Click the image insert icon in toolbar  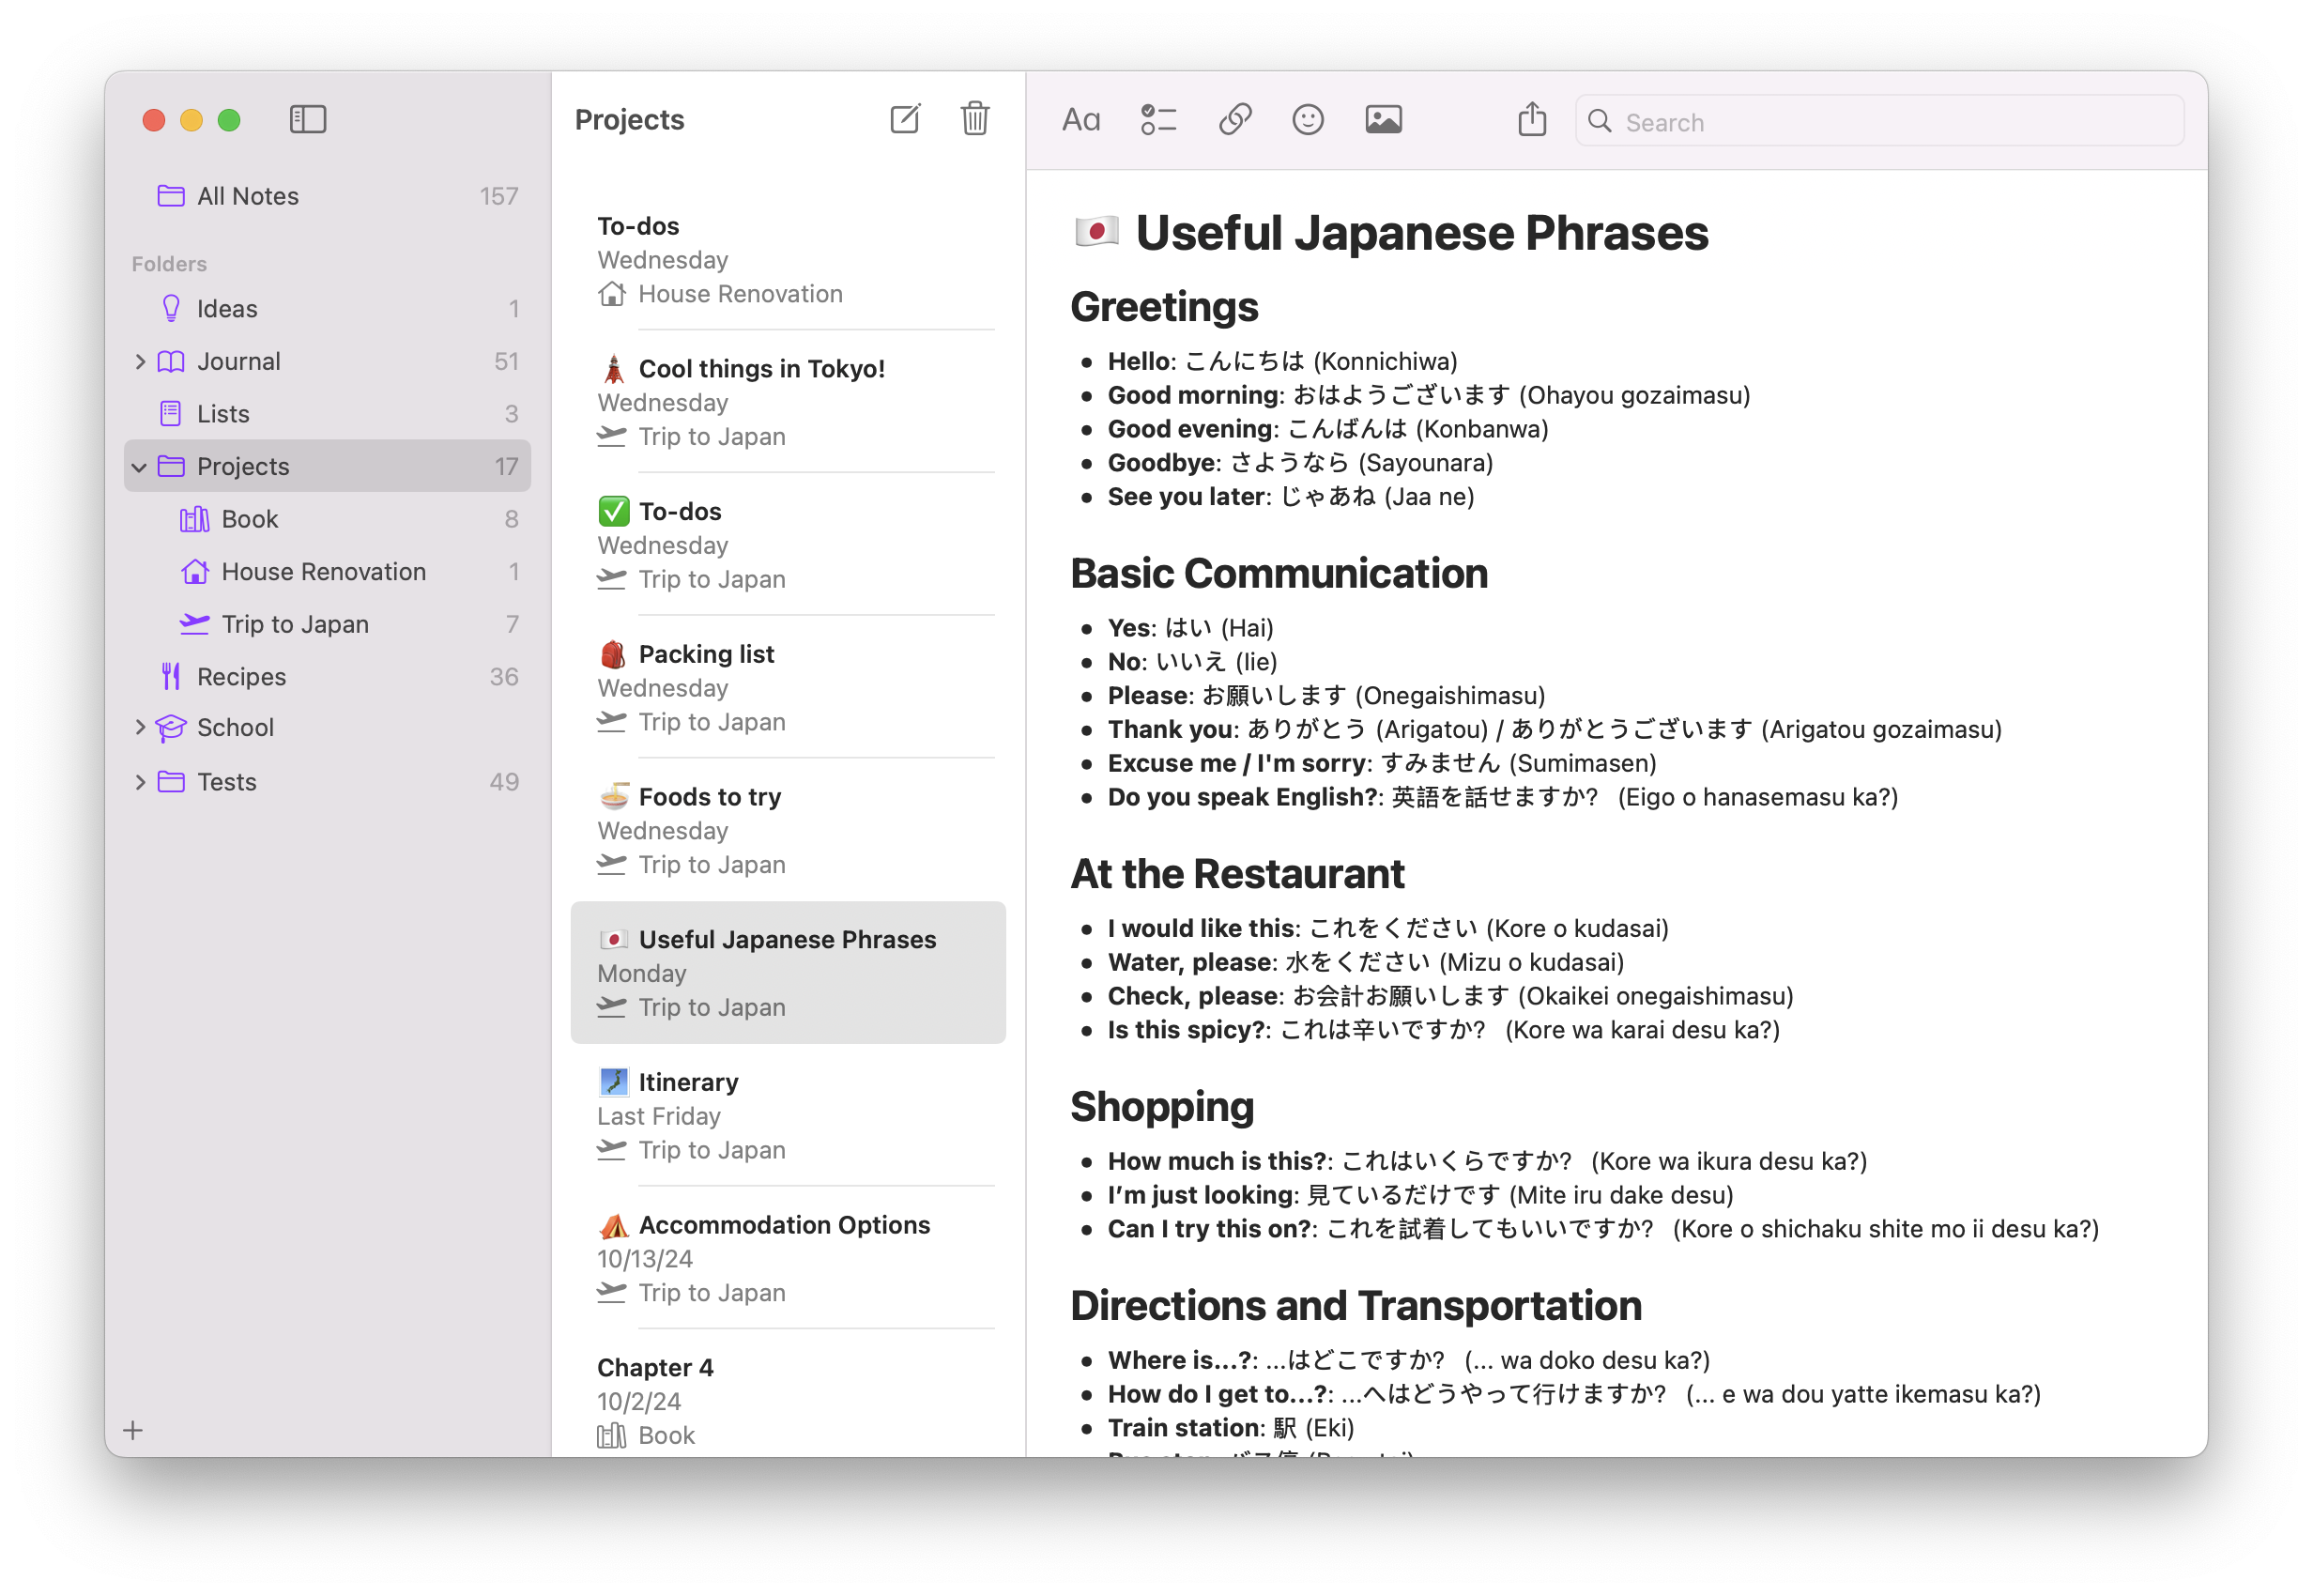pyautogui.click(x=1386, y=121)
